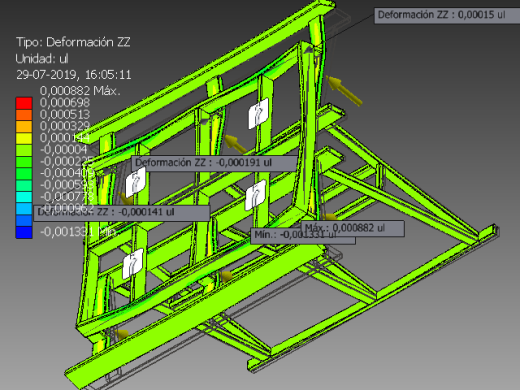Click the Unidad: ul legend text
Image resolution: width=520 pixels, height=390 pixels.
pos(42,59)
